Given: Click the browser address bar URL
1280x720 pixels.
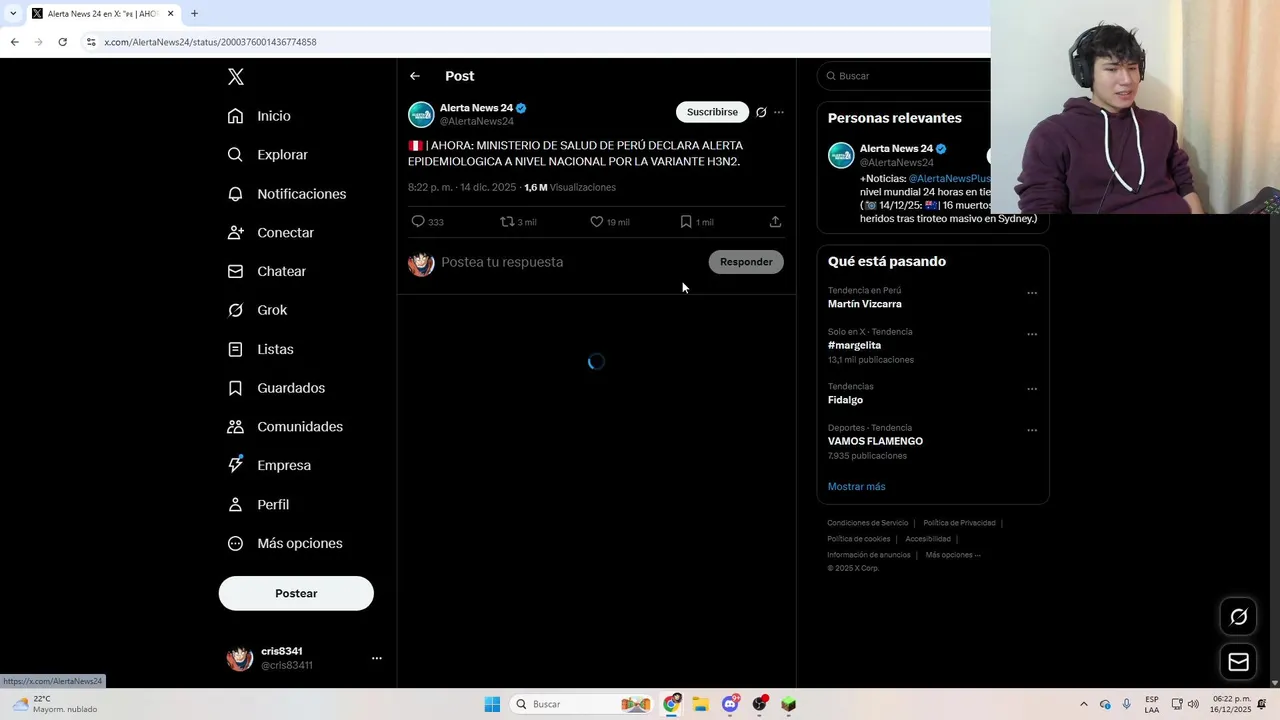Looking at the screenshot, I should (x=210, y=42).
